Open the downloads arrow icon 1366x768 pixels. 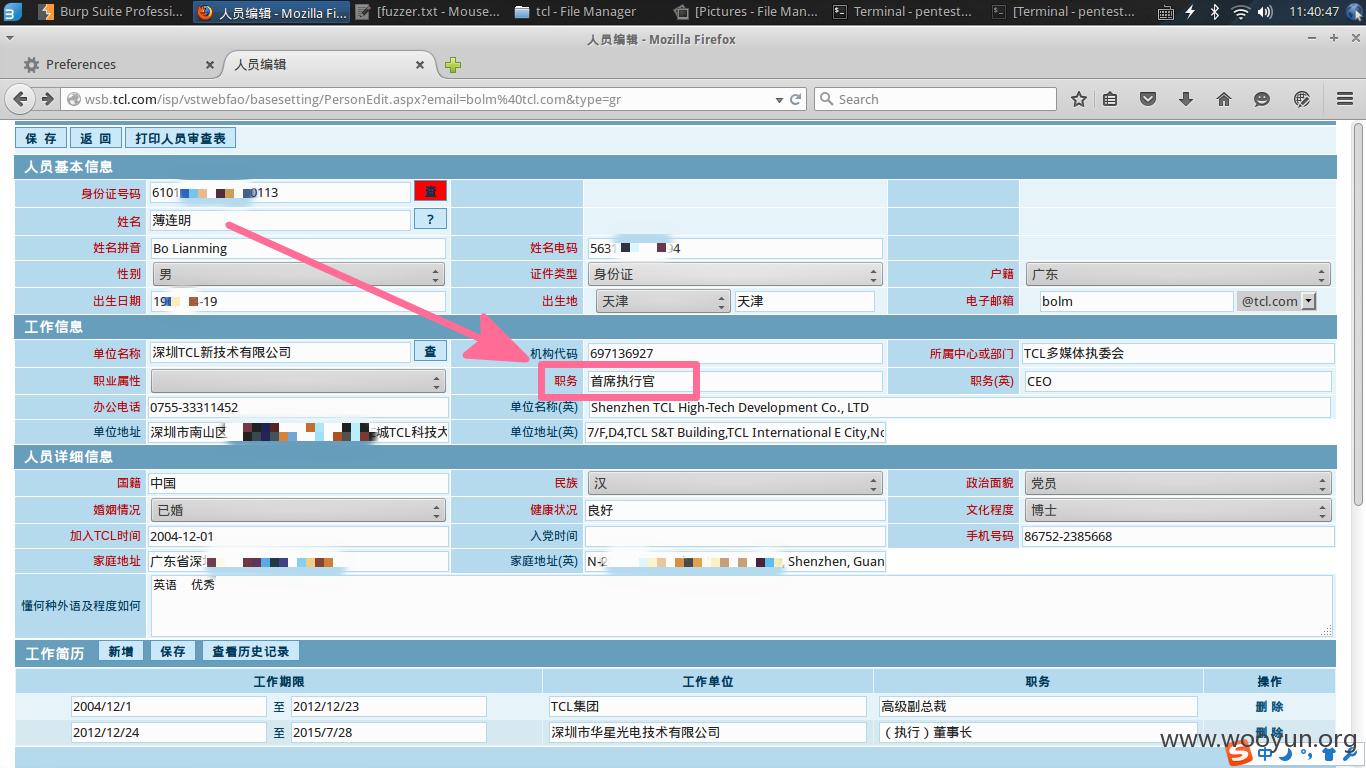click(1186, 99)
